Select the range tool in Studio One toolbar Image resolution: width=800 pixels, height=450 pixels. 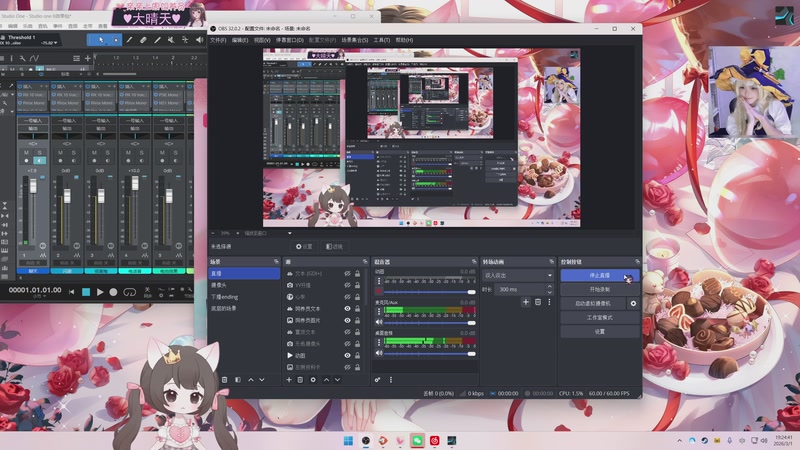pos(115,40)
